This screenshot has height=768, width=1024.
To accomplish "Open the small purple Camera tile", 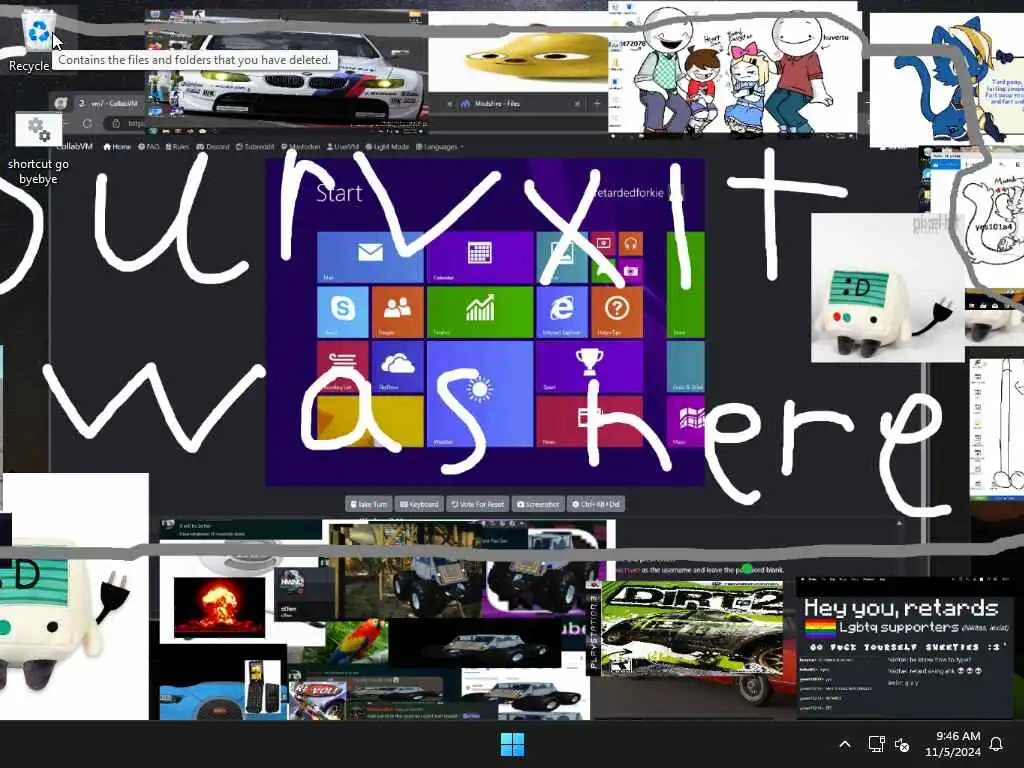I will 630,270.
